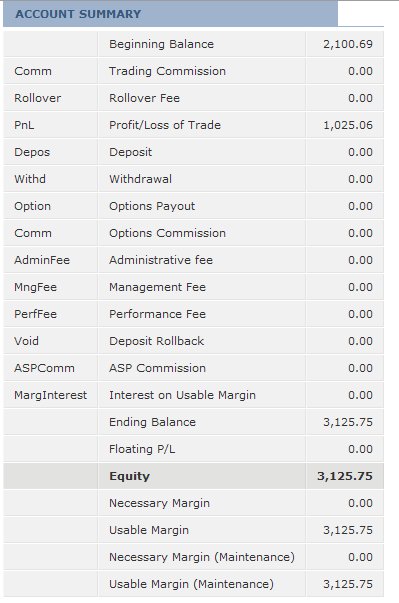399x603 pixels.
Task: Select the Management Fee label
Action: click(157, 287)
